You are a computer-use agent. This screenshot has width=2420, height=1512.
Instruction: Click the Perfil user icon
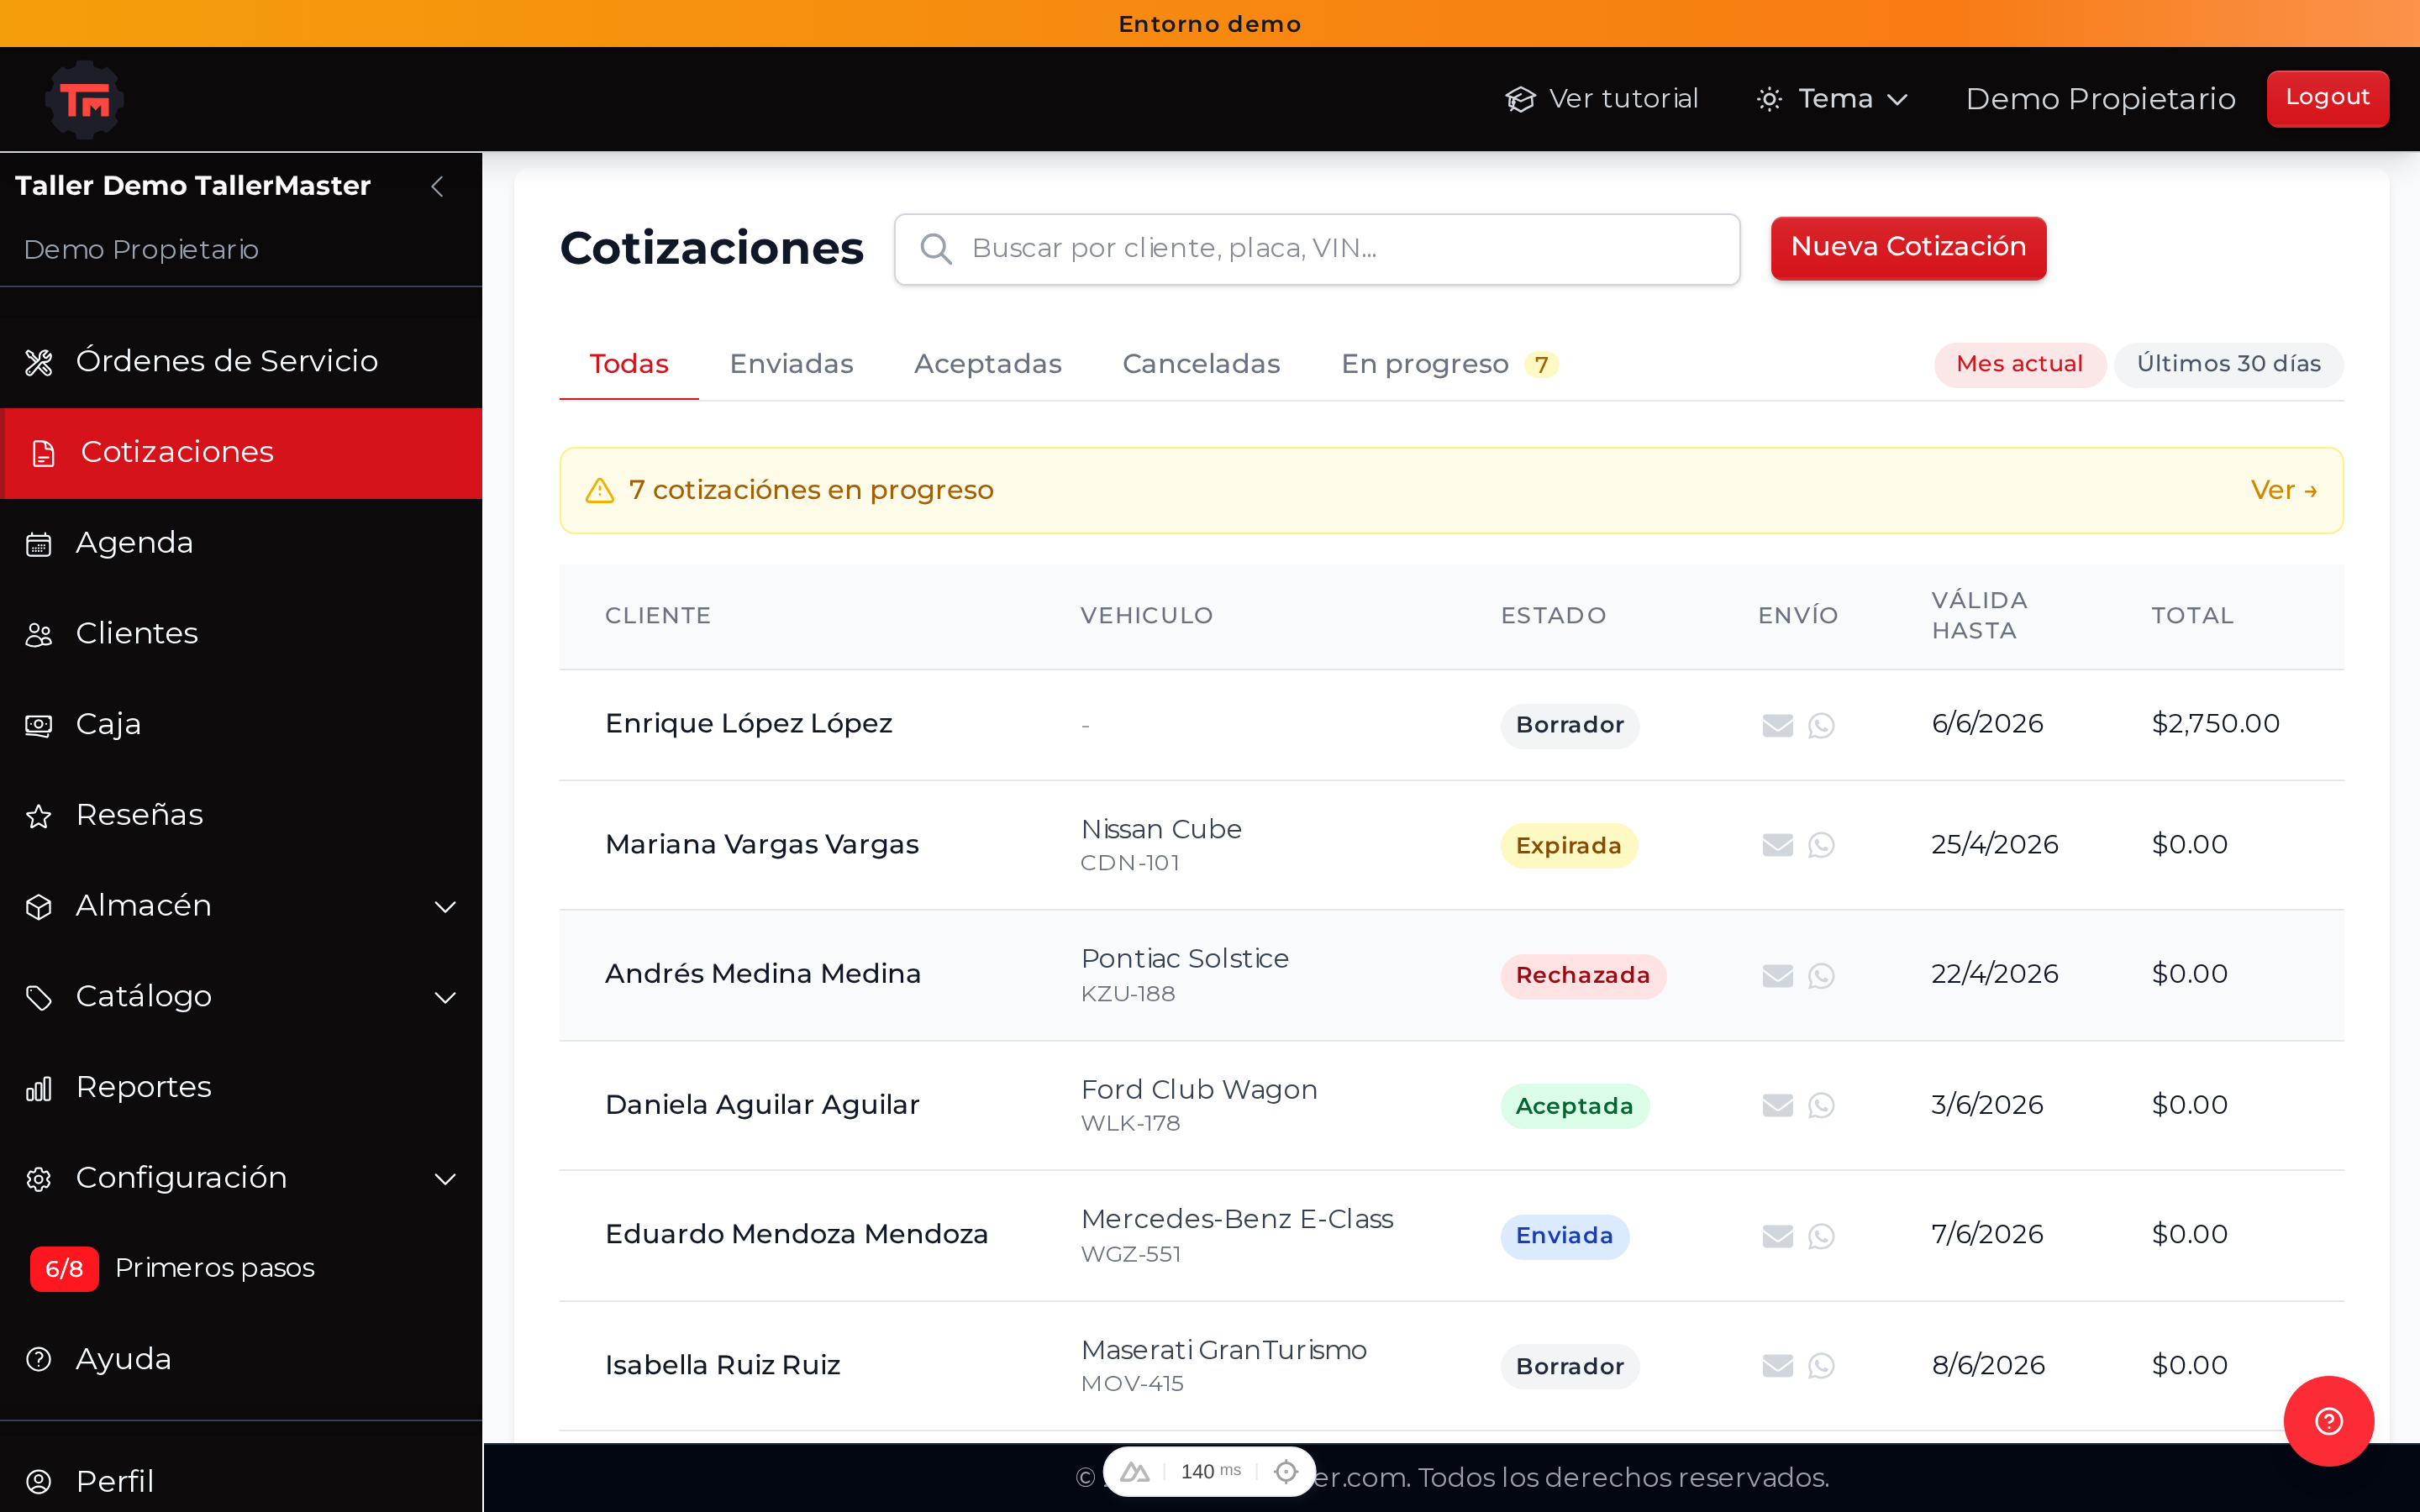pos(38,1482)
